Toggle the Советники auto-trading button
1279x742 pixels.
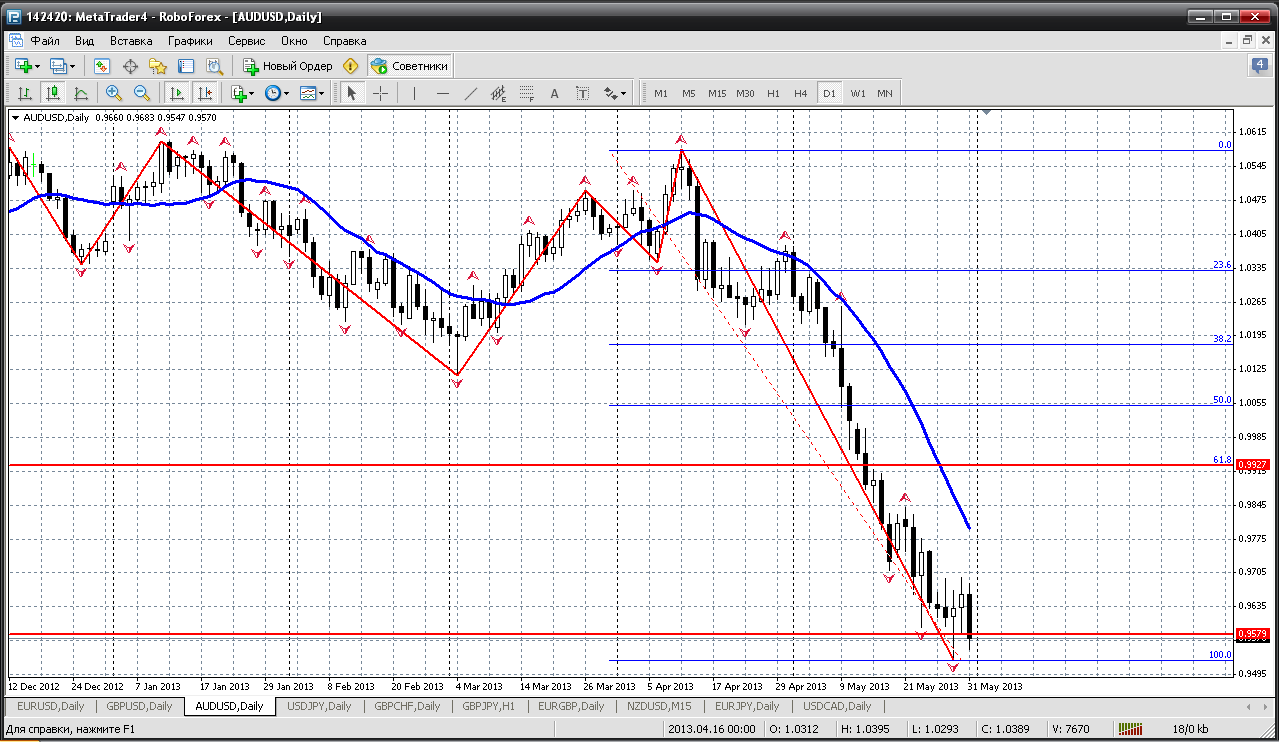(410, 66)
